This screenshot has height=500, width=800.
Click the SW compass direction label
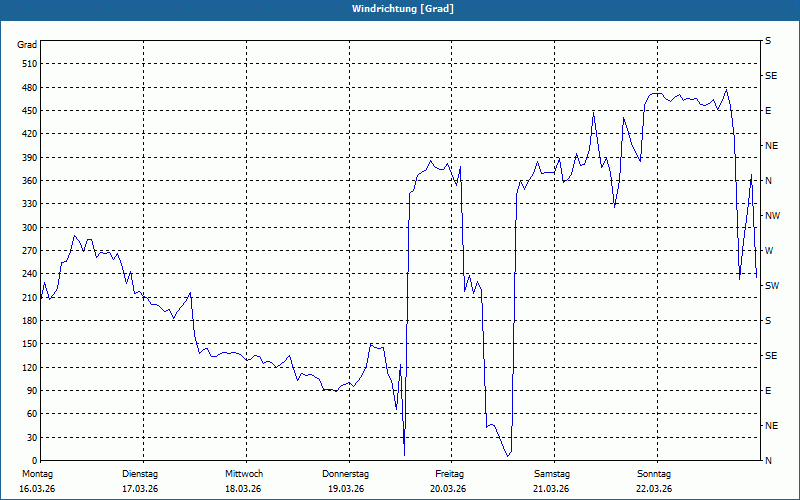[x=772, y=286]
